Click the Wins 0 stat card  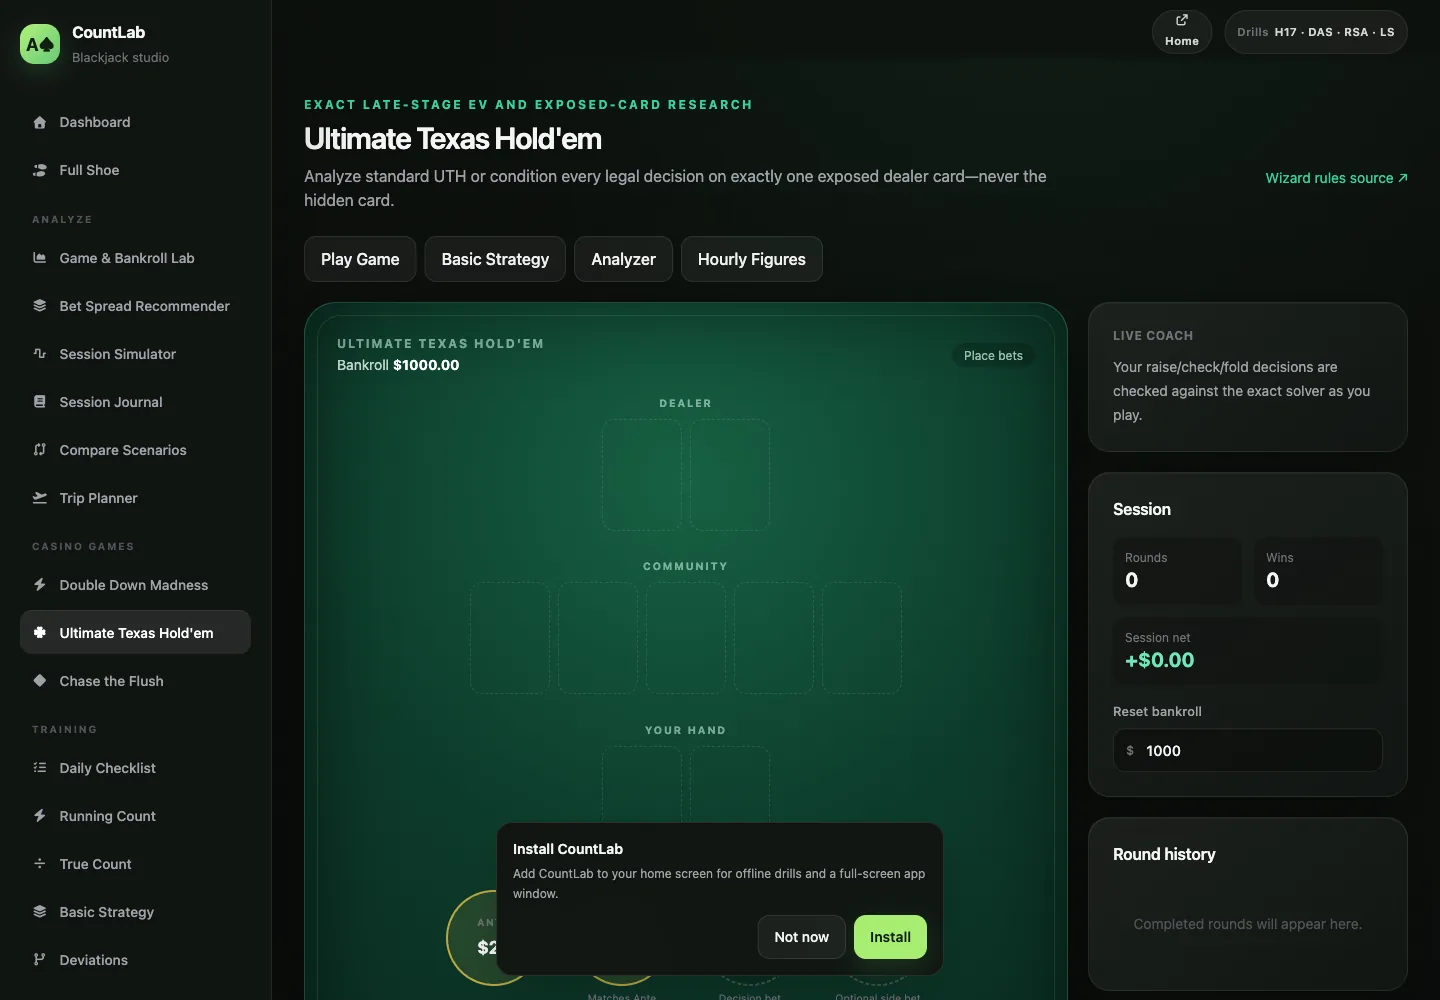(x=1318, y=571)
